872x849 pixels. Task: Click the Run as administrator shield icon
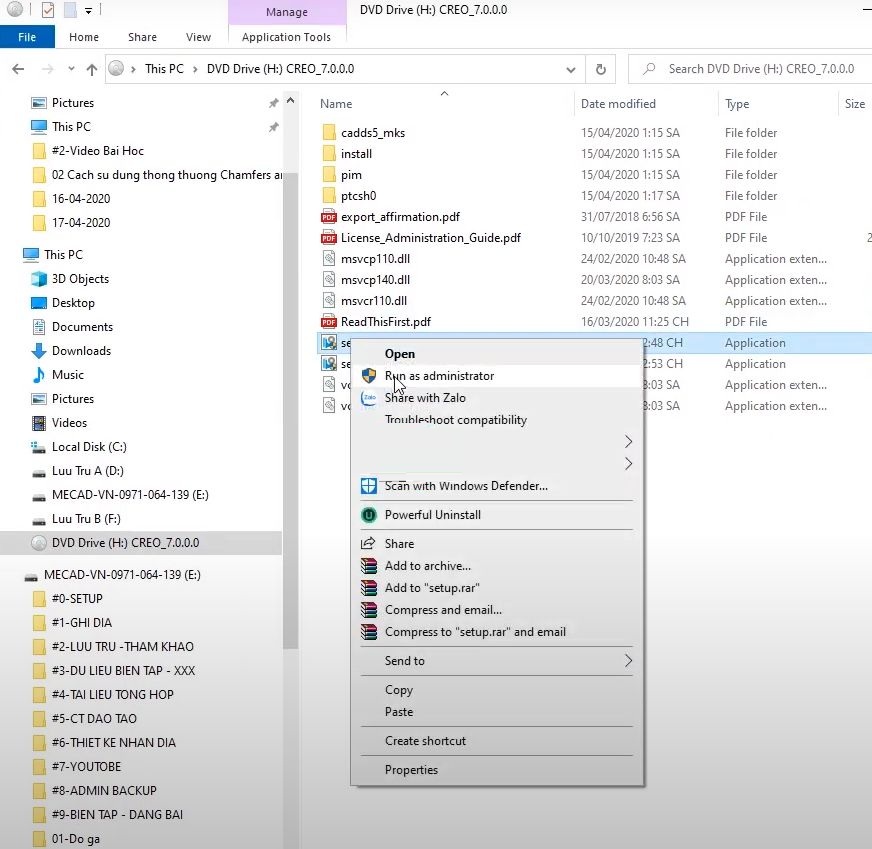(369, 376)
